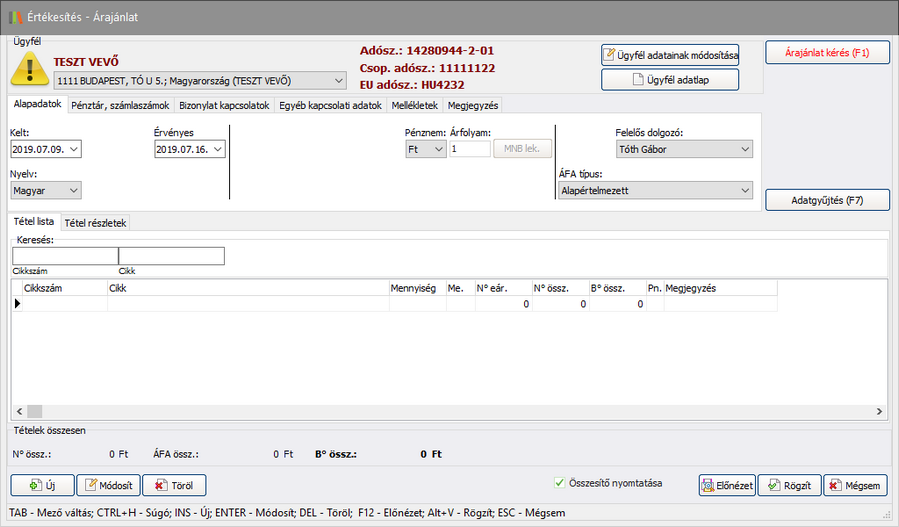Viewport: 899px width, 527px height.
Task: Switch to the Tétel részletek tab
Action: pyautogui.click(x=96, y=223)
